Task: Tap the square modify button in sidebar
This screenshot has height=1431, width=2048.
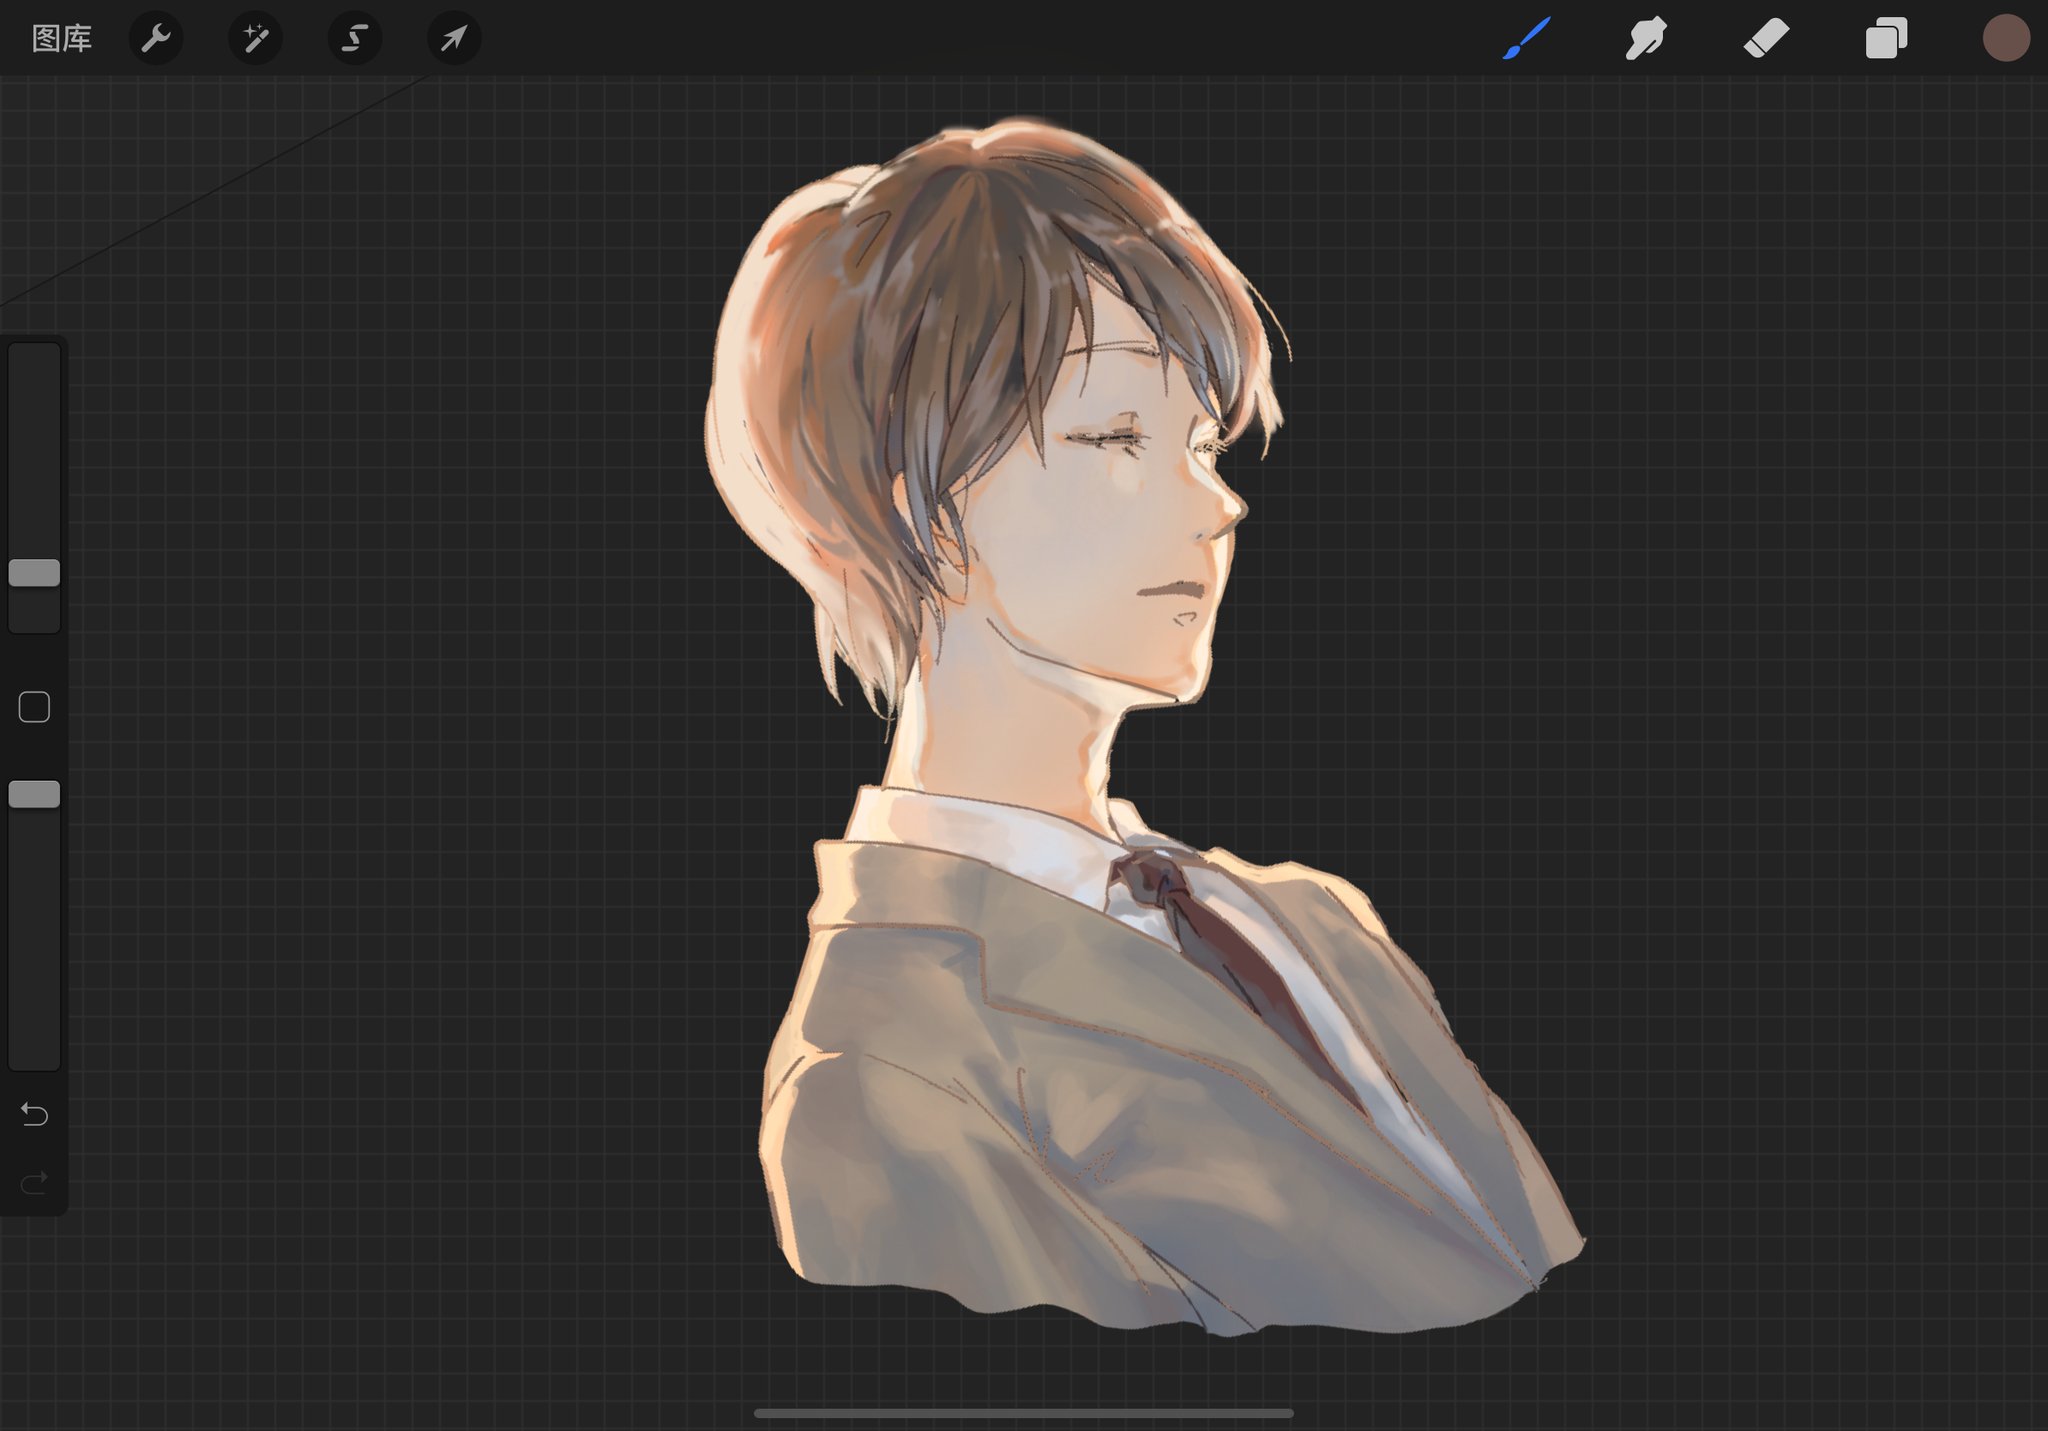Action: (34, 707)
